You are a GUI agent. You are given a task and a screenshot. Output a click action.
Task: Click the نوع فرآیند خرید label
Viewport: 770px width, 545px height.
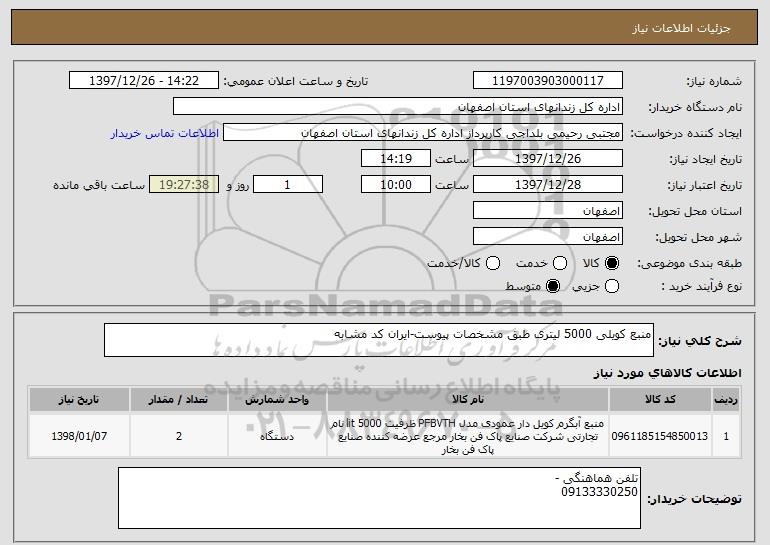coord(702,286)
